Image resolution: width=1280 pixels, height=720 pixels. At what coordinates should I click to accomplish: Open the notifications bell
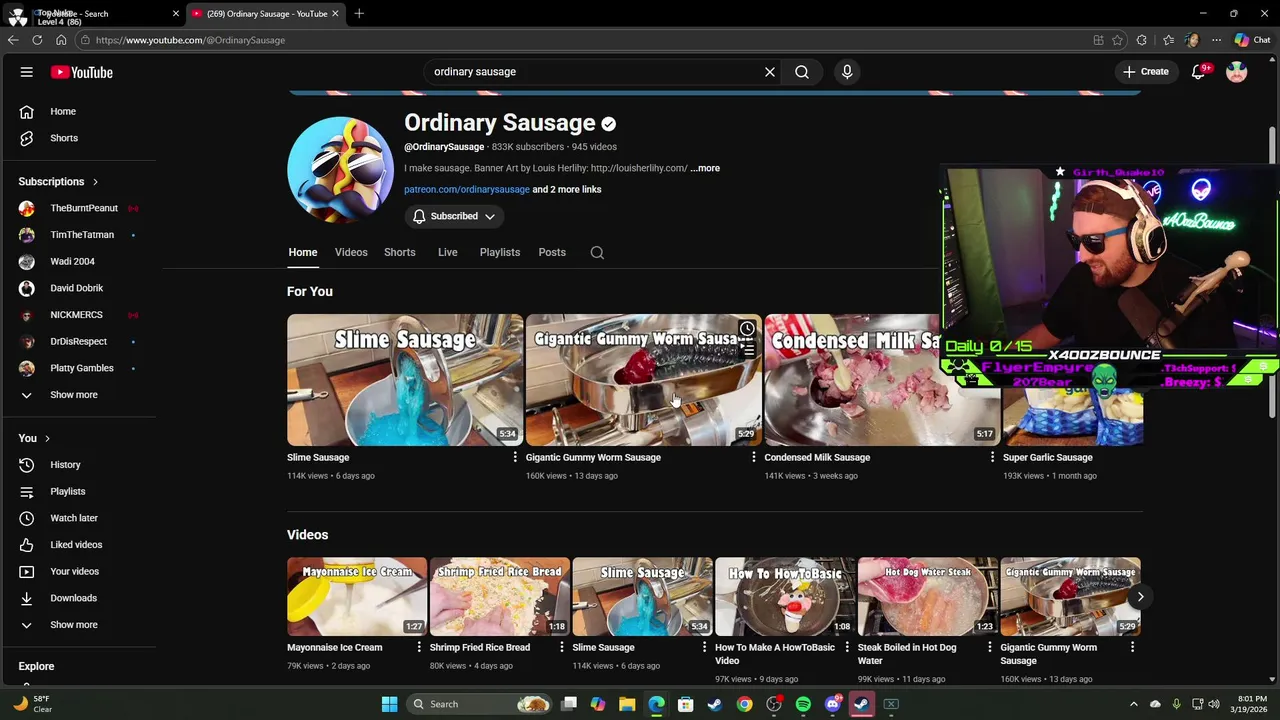click(x=1199, y=72)
